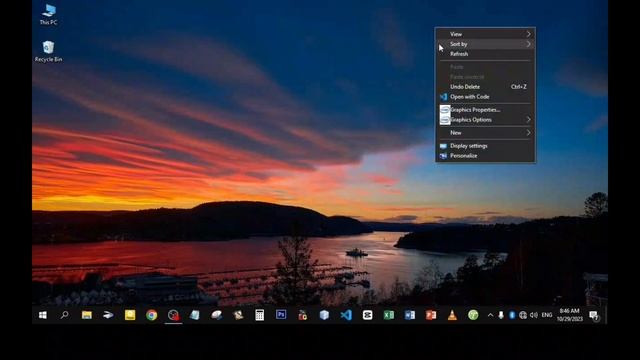Expand Graphics Options submenu arrow

click(x=529, y=120)
